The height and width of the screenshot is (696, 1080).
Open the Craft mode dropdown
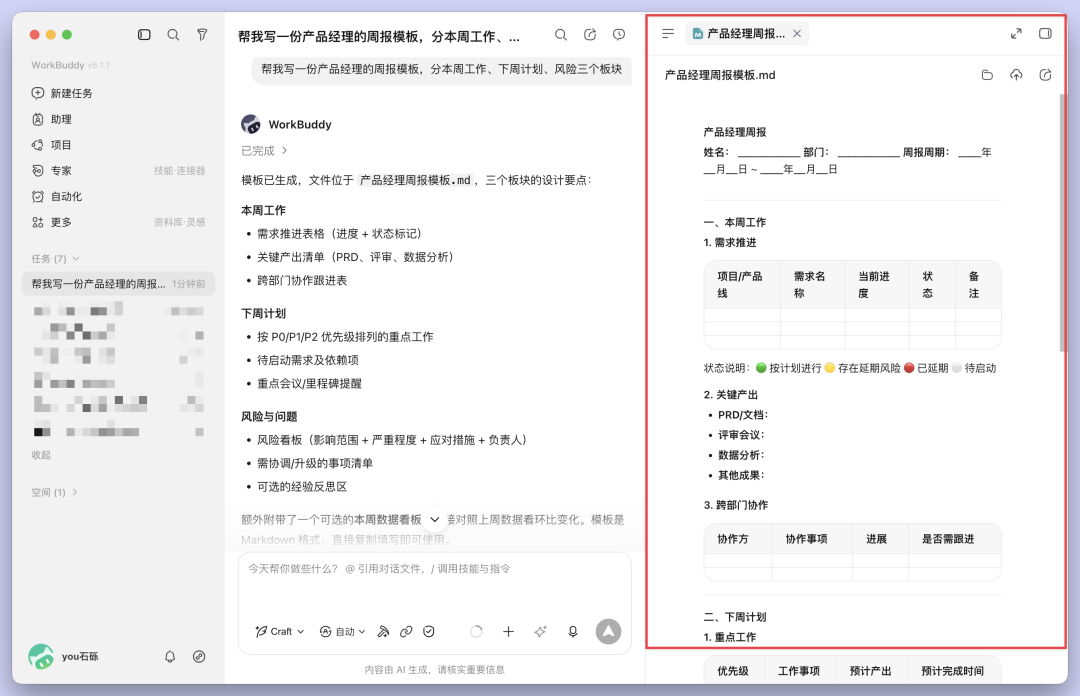click(280, 632)
